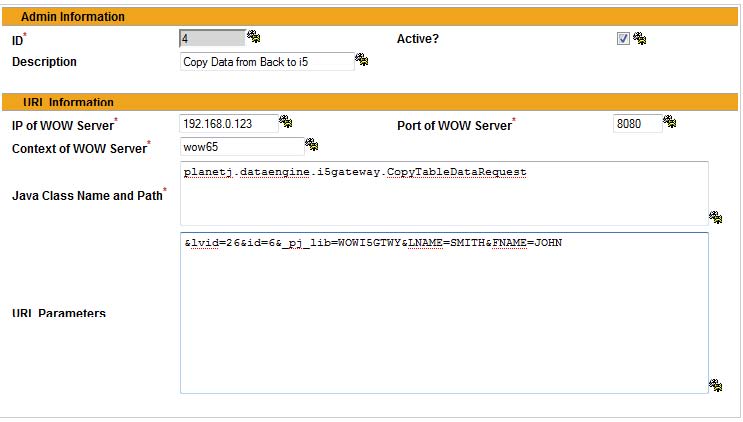Click the Admin Information section header
This screenshot has width=743, height=422.
pos(370,17)
